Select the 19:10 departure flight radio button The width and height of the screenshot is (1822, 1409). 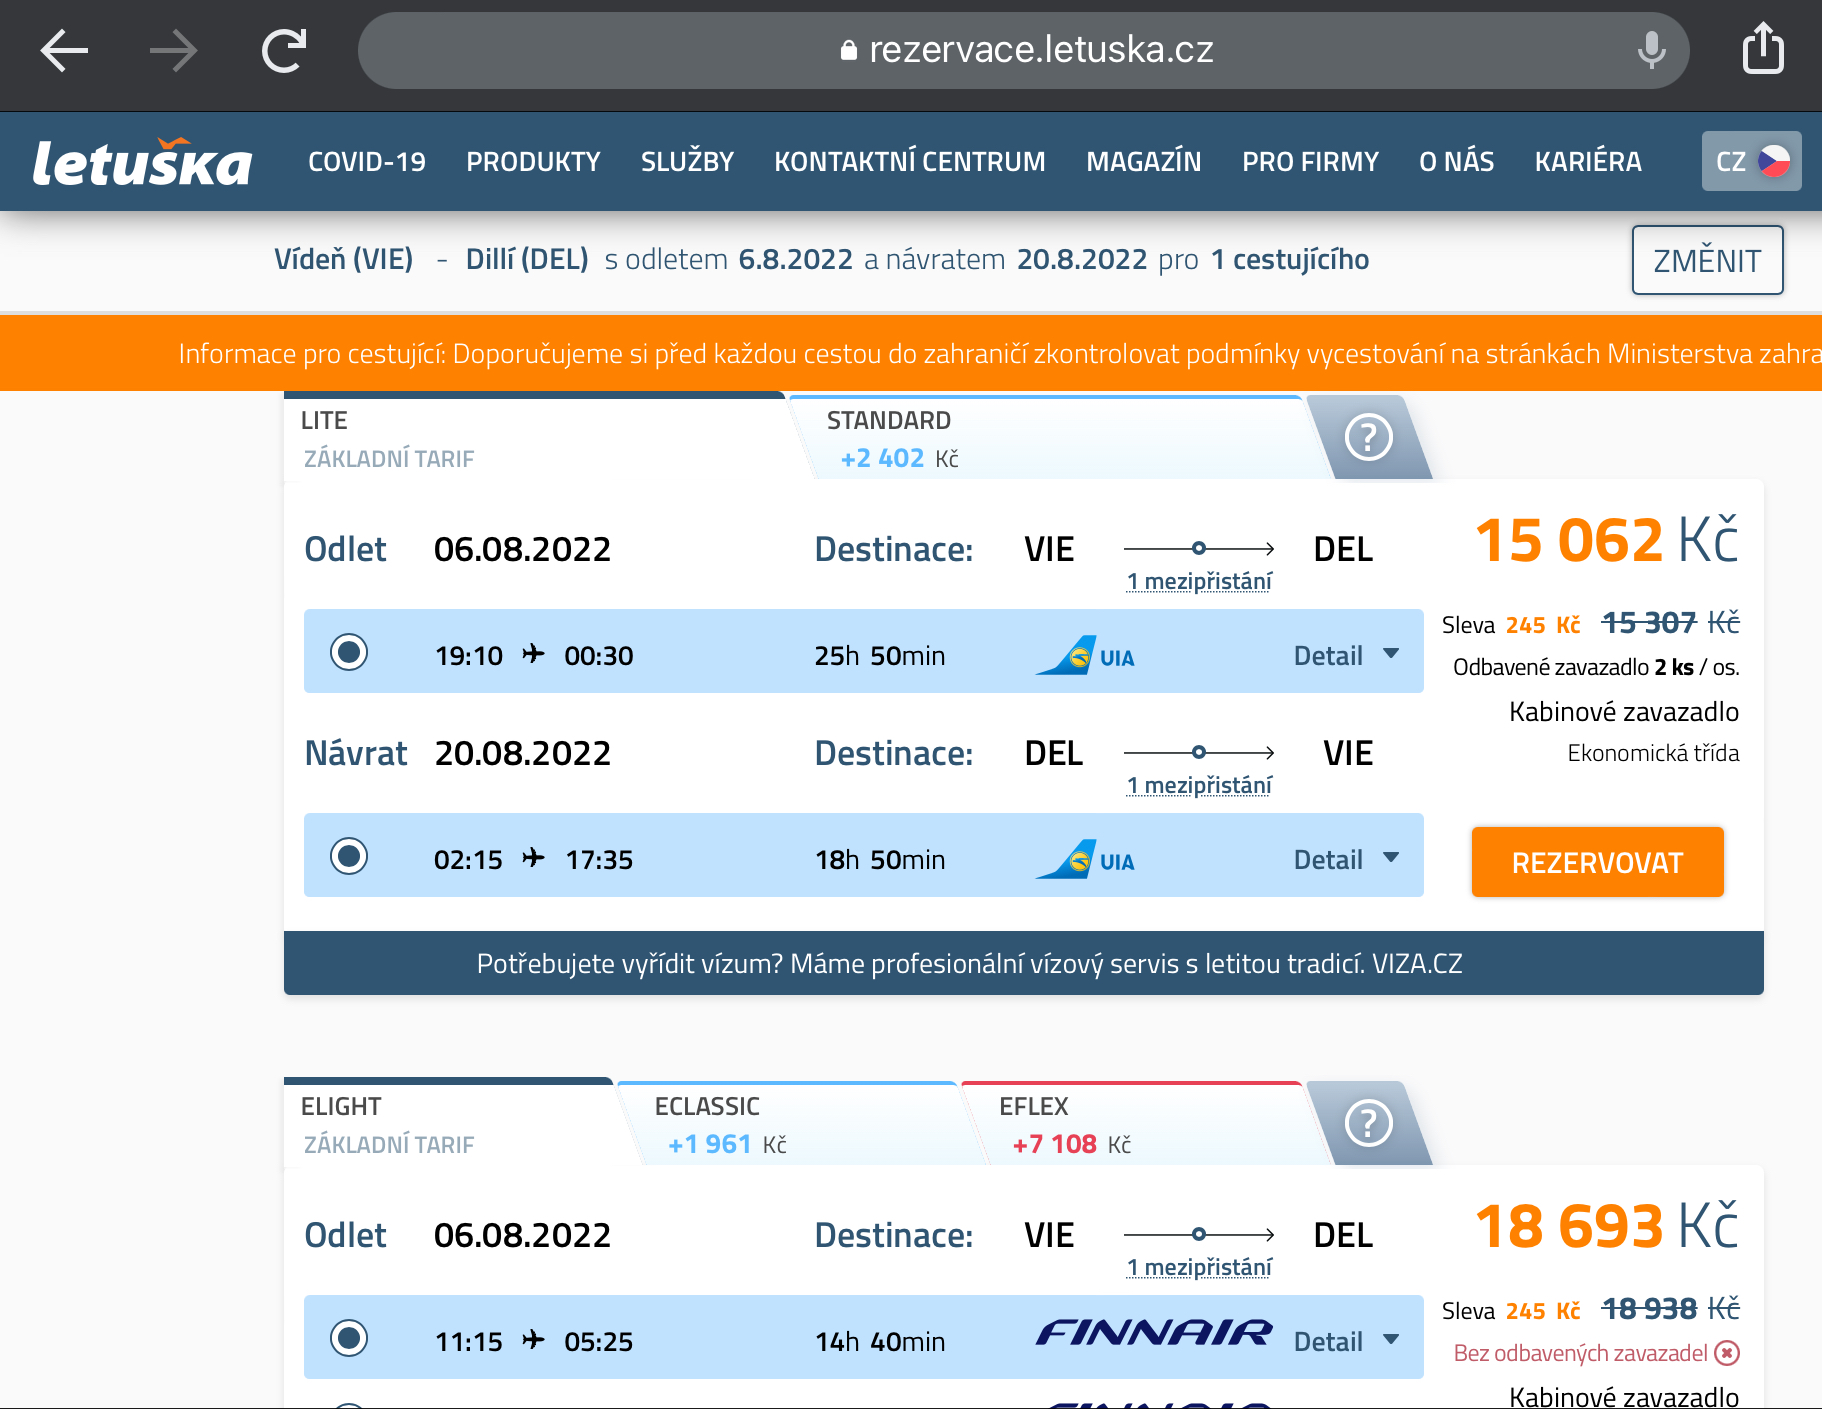click(x=349, y=652)
